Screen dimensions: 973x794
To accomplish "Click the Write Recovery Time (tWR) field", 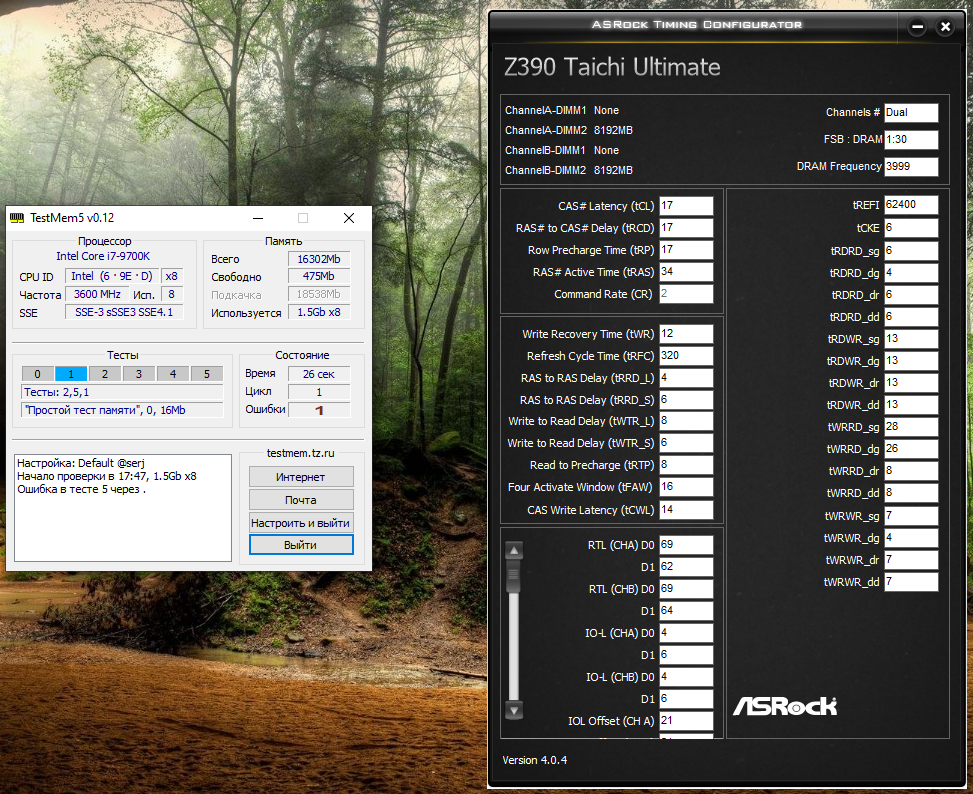I will pyautogui.click(x=686, y=334).
